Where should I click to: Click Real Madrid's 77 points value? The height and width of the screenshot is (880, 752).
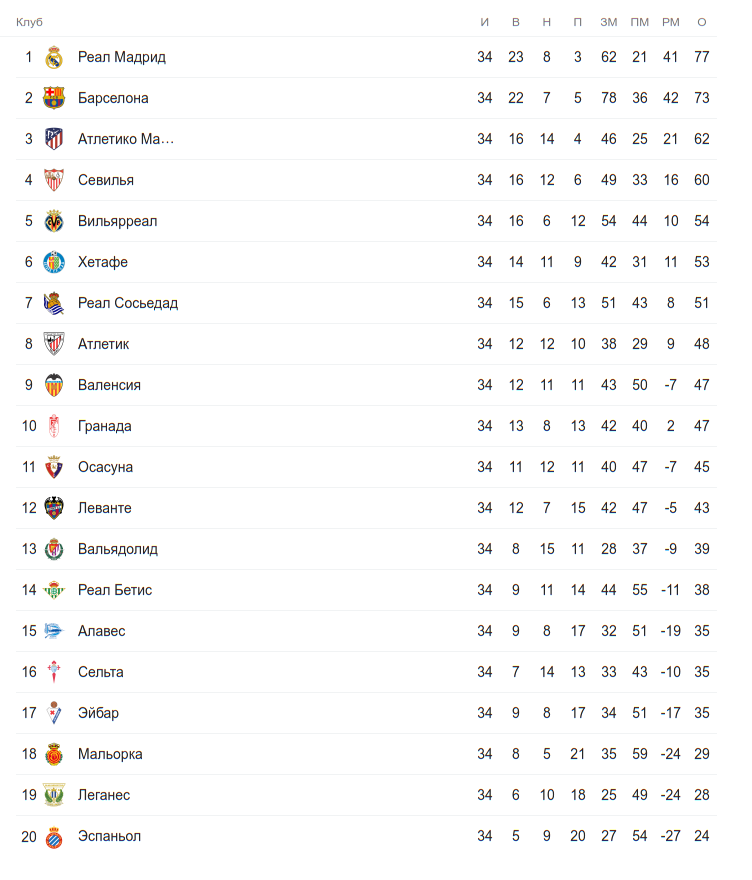[x=701, y=57]
